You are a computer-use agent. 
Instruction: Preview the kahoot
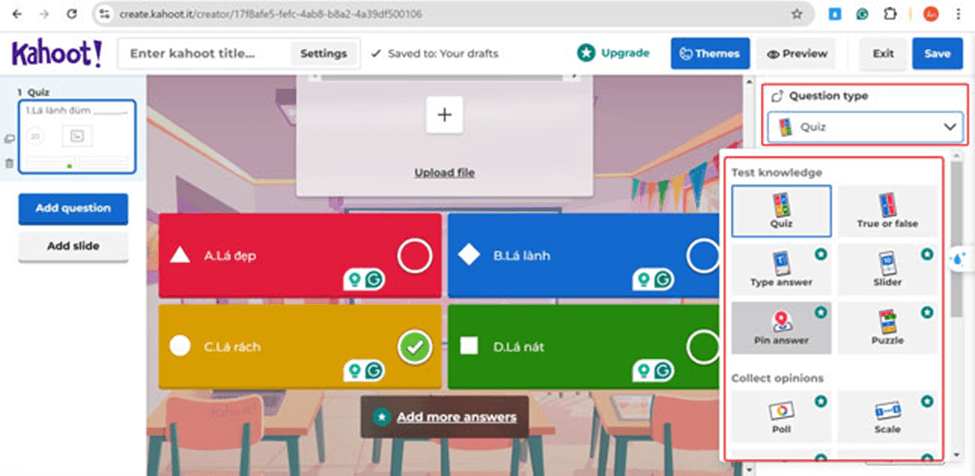tap(797, 53)
